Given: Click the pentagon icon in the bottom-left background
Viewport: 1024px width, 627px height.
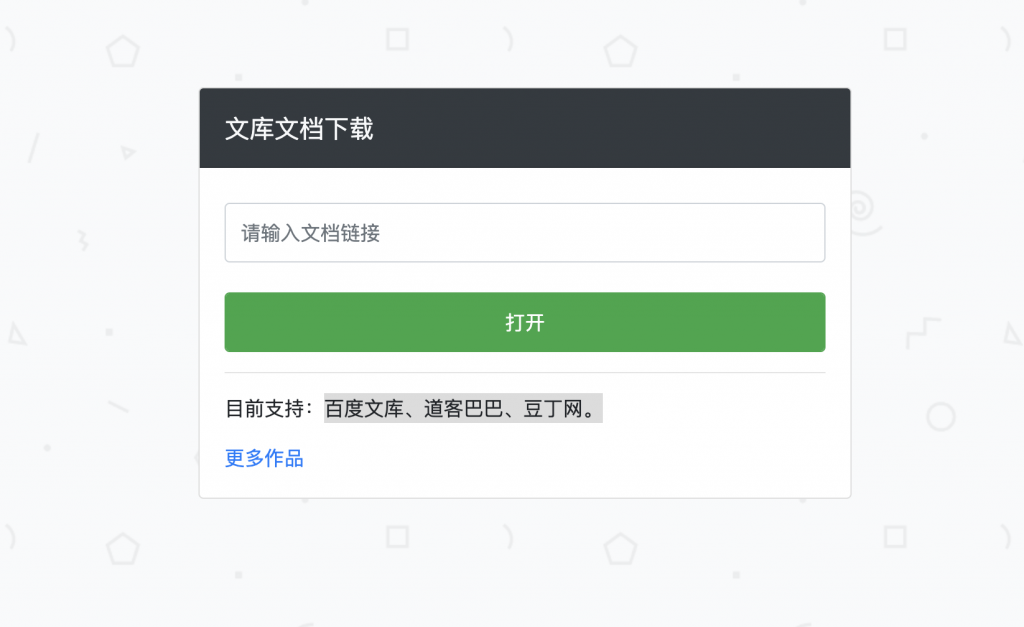Looking at the screenshot, I should coord(122,548).
